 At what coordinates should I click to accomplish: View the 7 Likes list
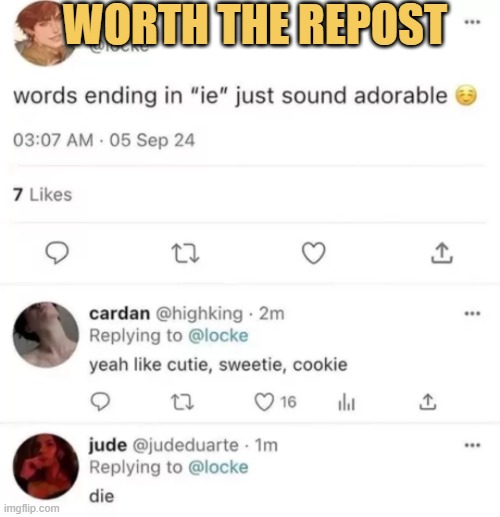[42, 195]
